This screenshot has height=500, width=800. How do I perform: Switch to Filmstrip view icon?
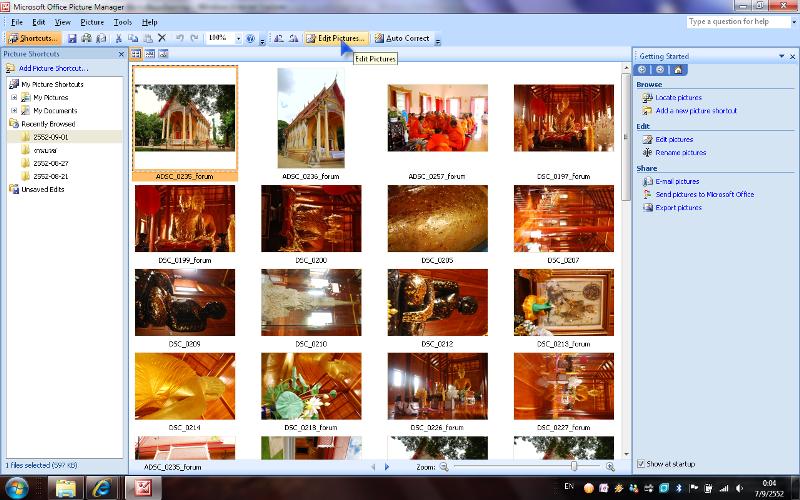click(x=149, y=54)
